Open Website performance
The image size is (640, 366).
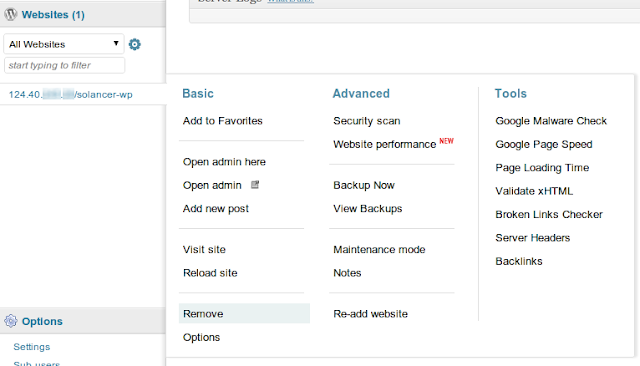pyautogui.click(x=384, y=144)
